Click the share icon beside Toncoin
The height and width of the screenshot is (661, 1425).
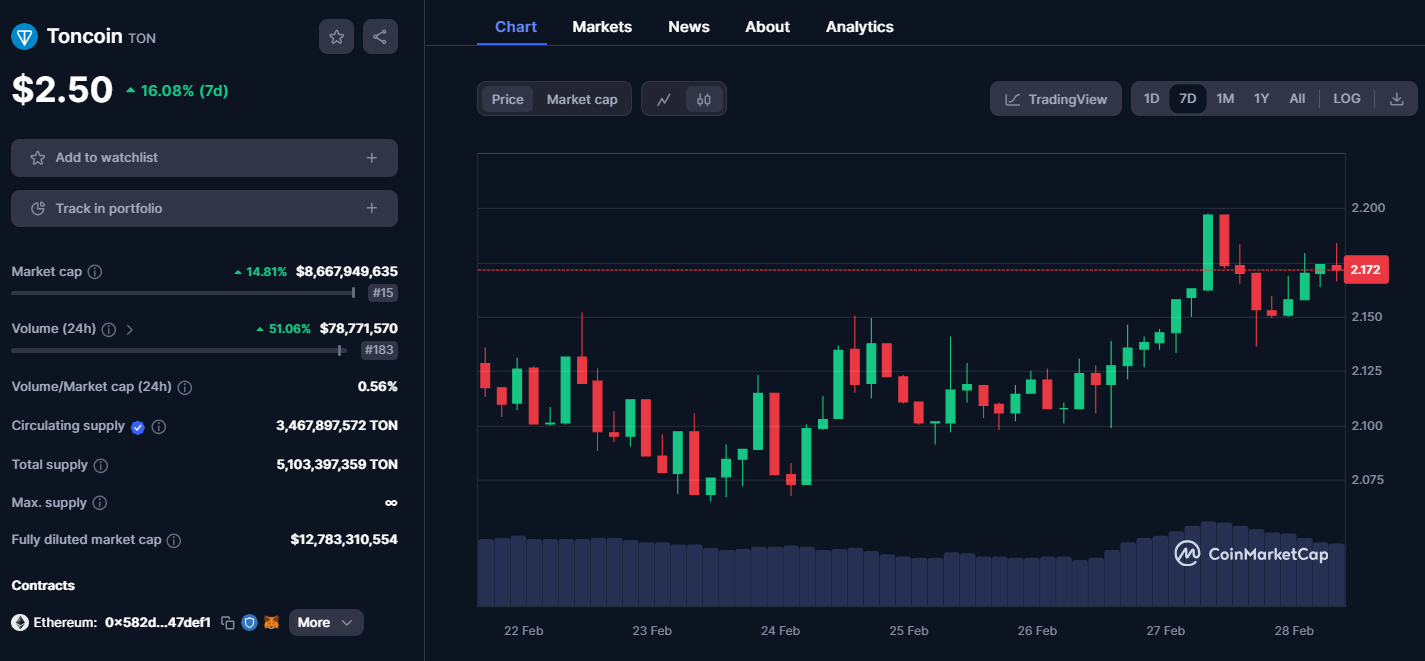(380, 37)
